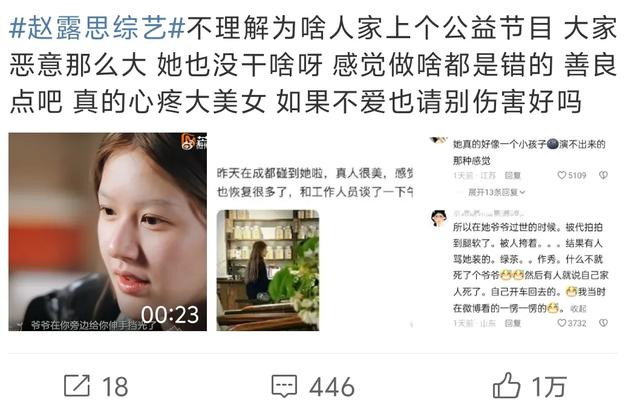
Task: Open the 昨天在成都碰到她啦 text image
Action: point(315,232)
